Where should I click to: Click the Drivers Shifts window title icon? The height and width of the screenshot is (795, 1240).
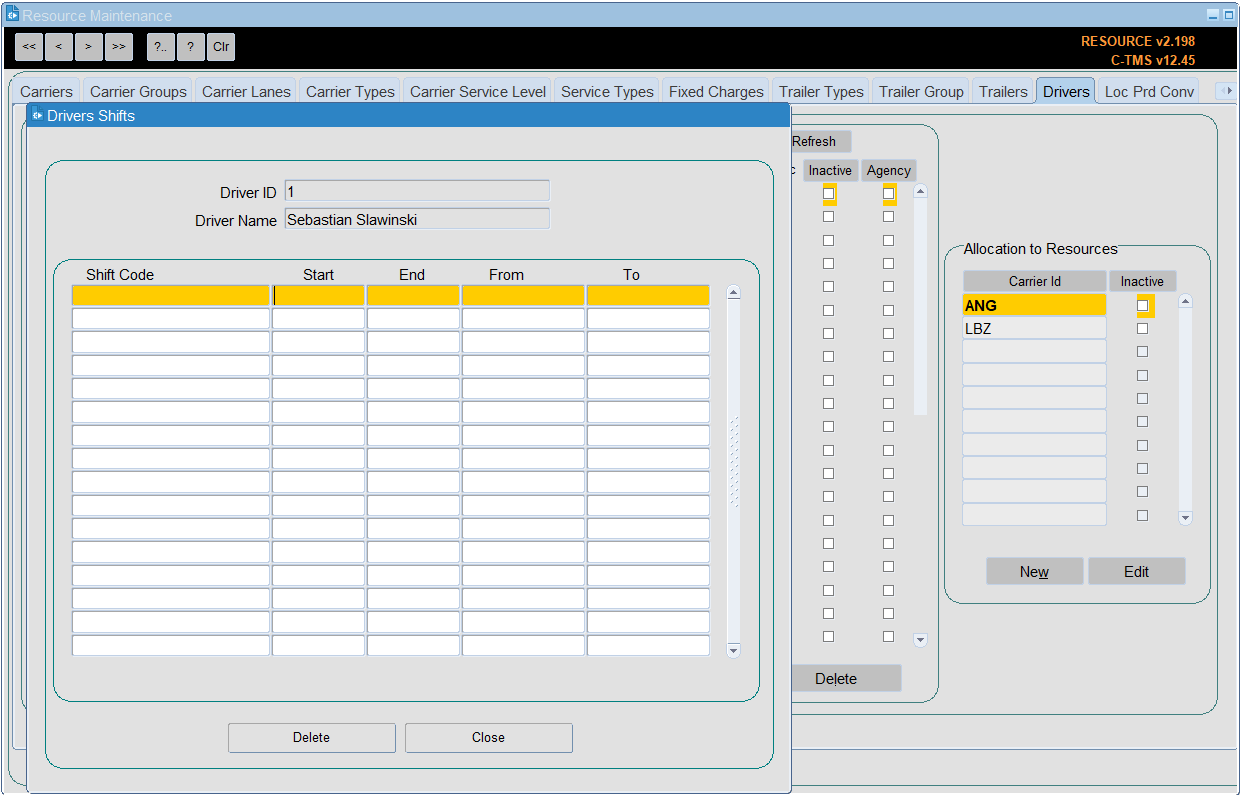tap(38, 115)
